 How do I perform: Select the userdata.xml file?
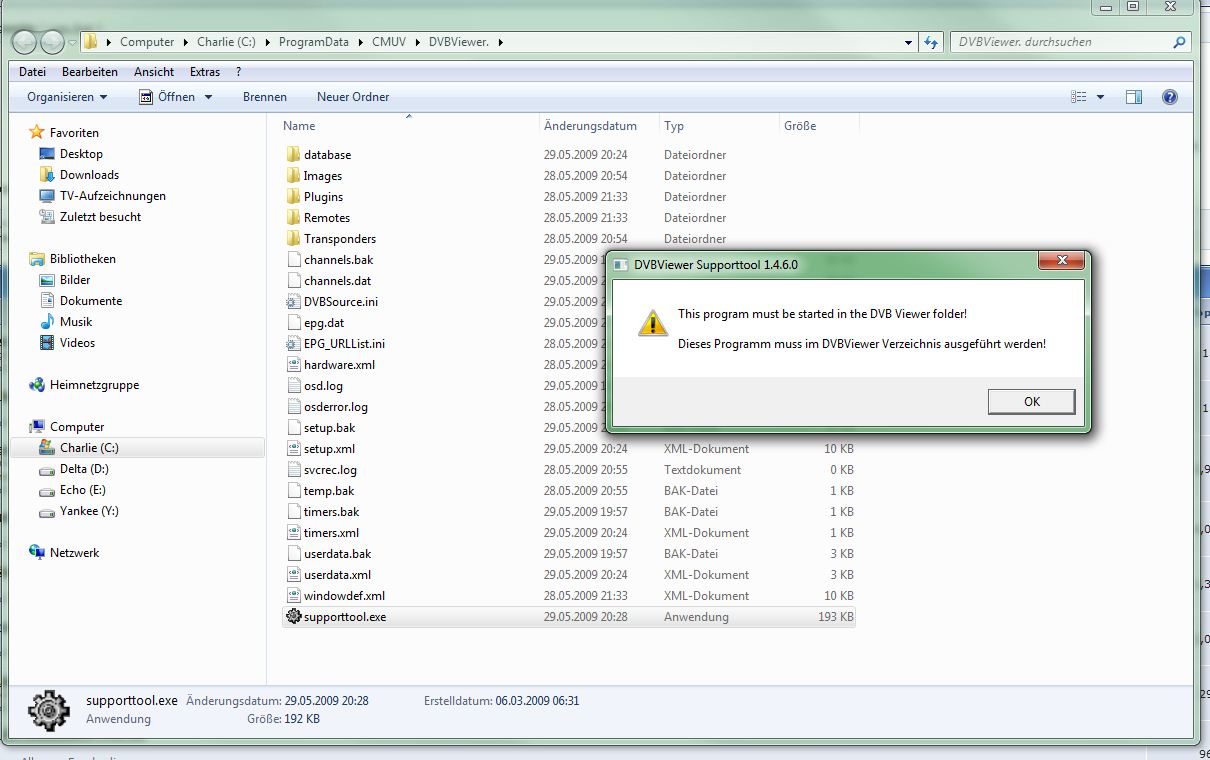(337, 575)
